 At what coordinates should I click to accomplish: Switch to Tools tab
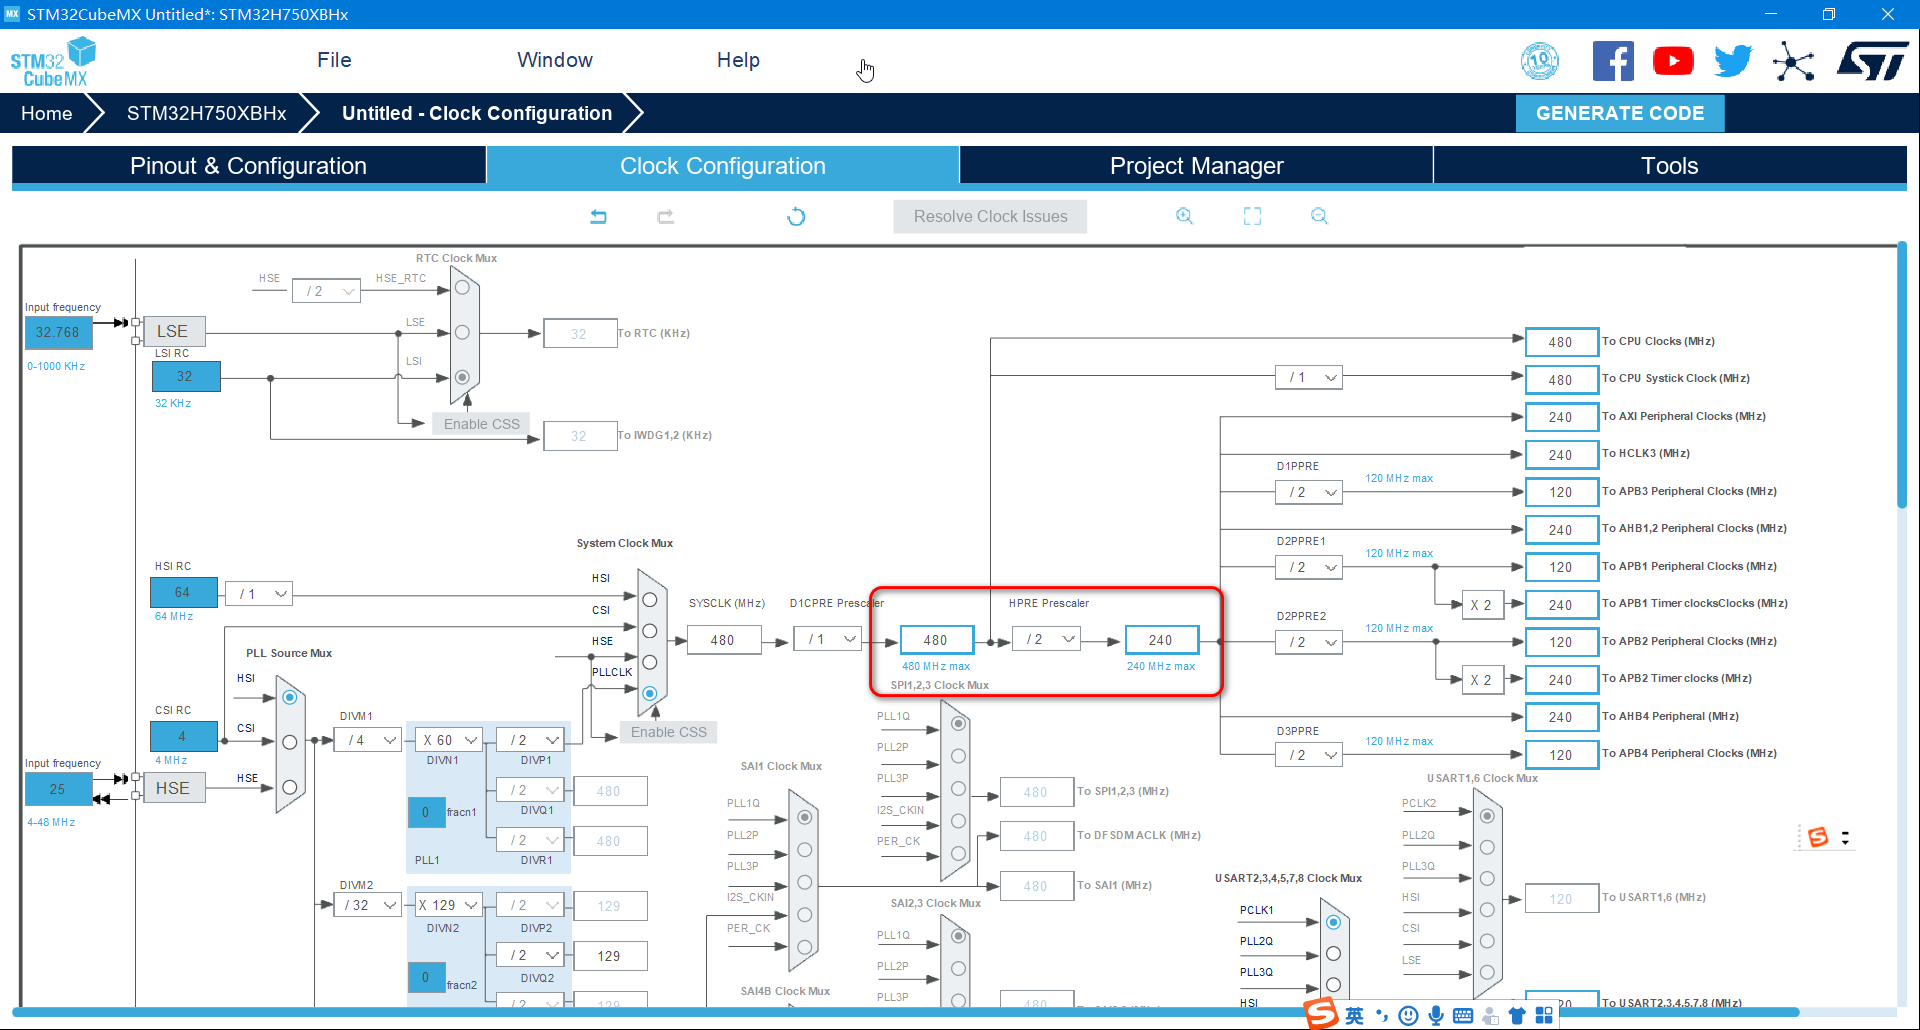[1670, 166]
